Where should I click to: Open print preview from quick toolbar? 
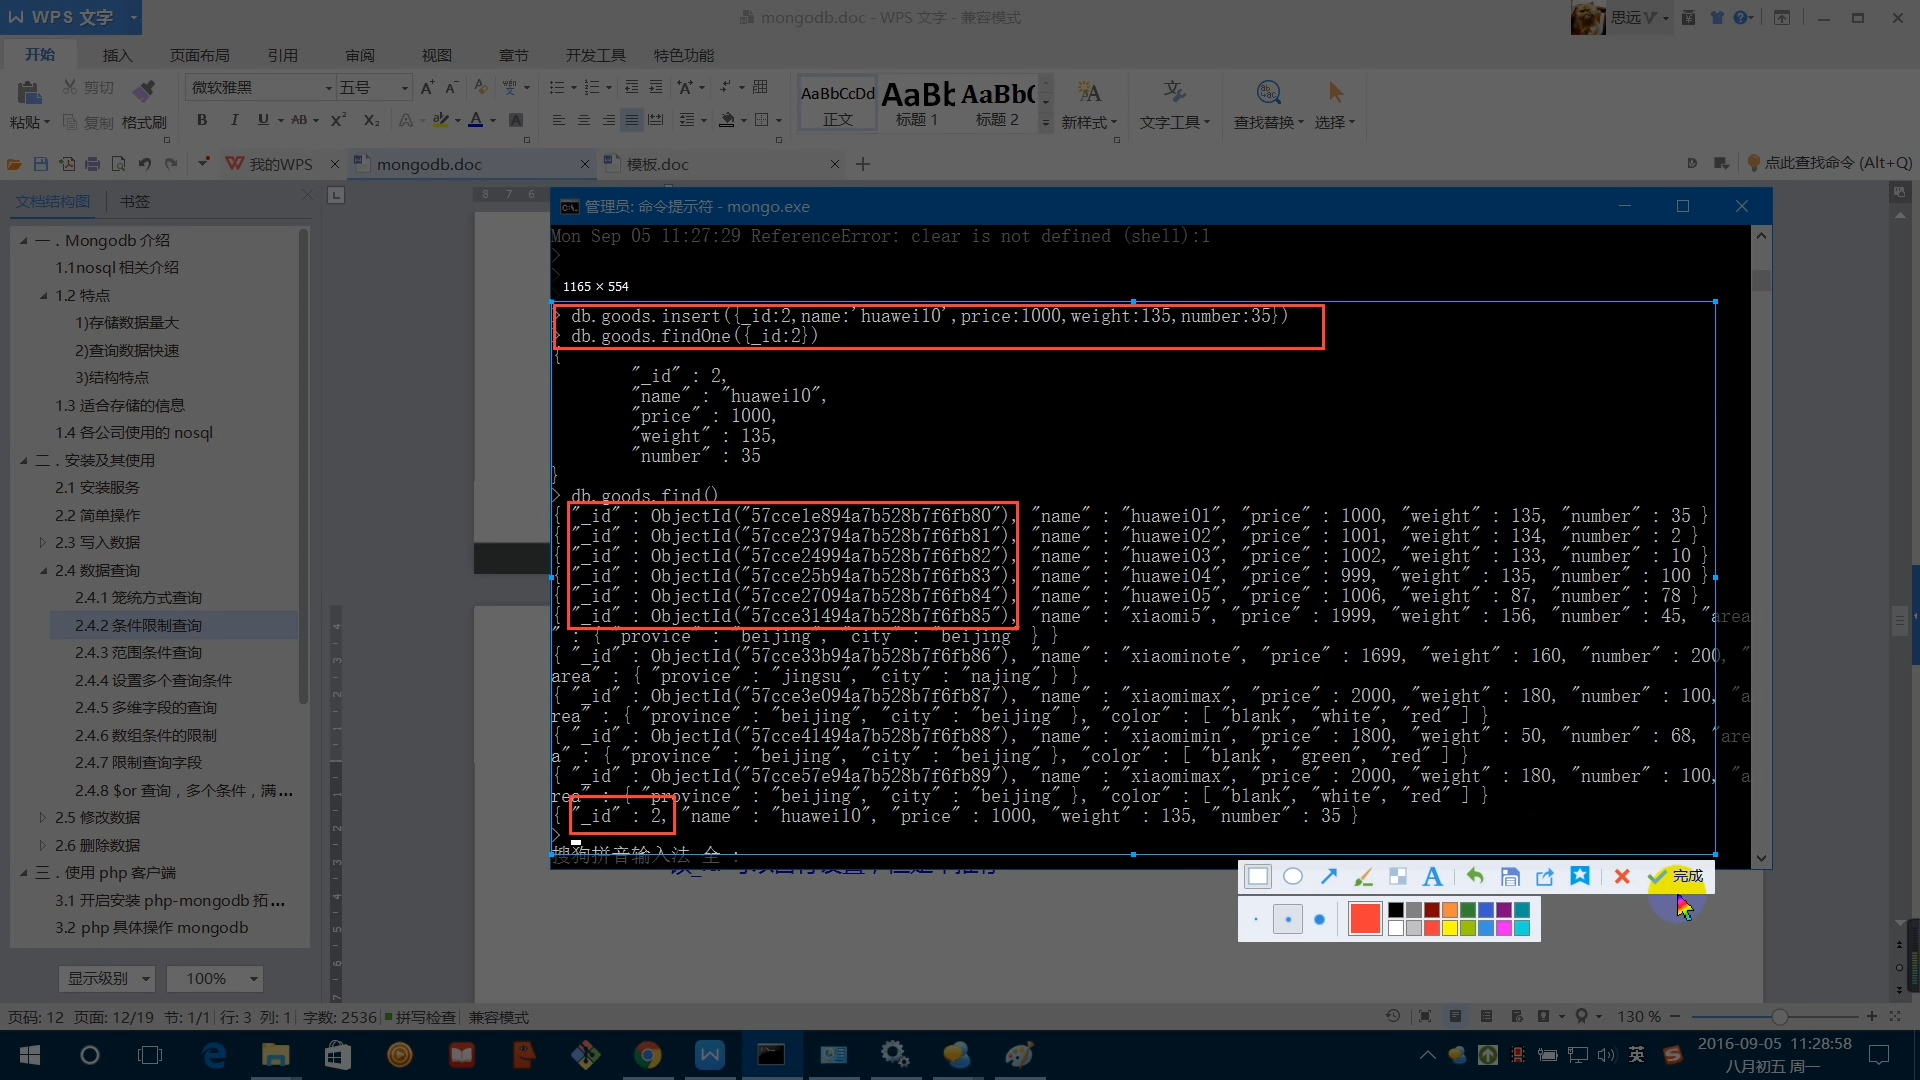tap(118, 164)
